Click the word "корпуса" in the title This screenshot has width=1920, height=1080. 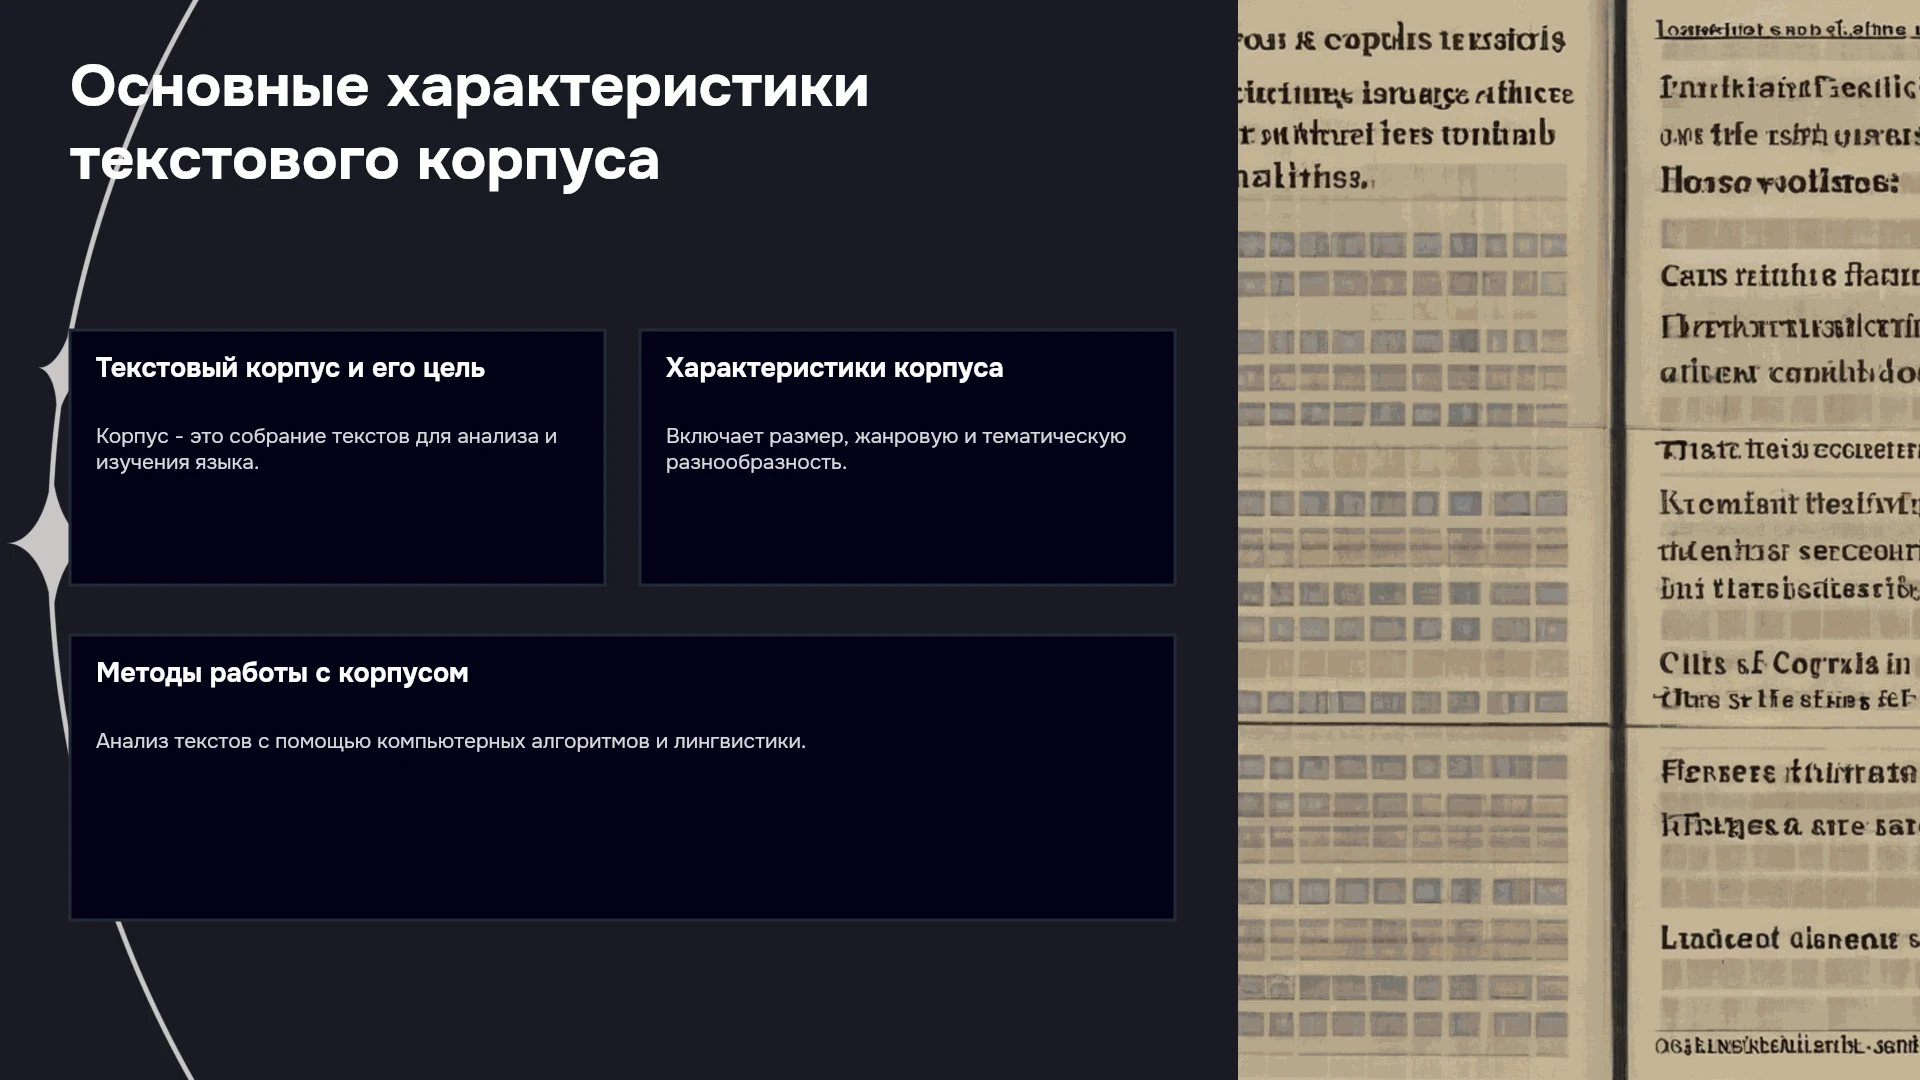pos(538,160)
